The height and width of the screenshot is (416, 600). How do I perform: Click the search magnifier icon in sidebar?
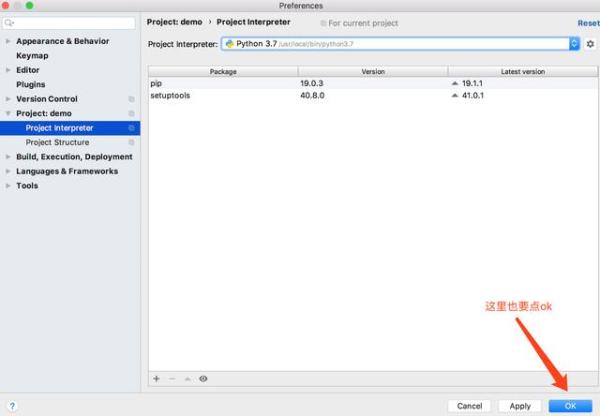[x=9, y=23]
